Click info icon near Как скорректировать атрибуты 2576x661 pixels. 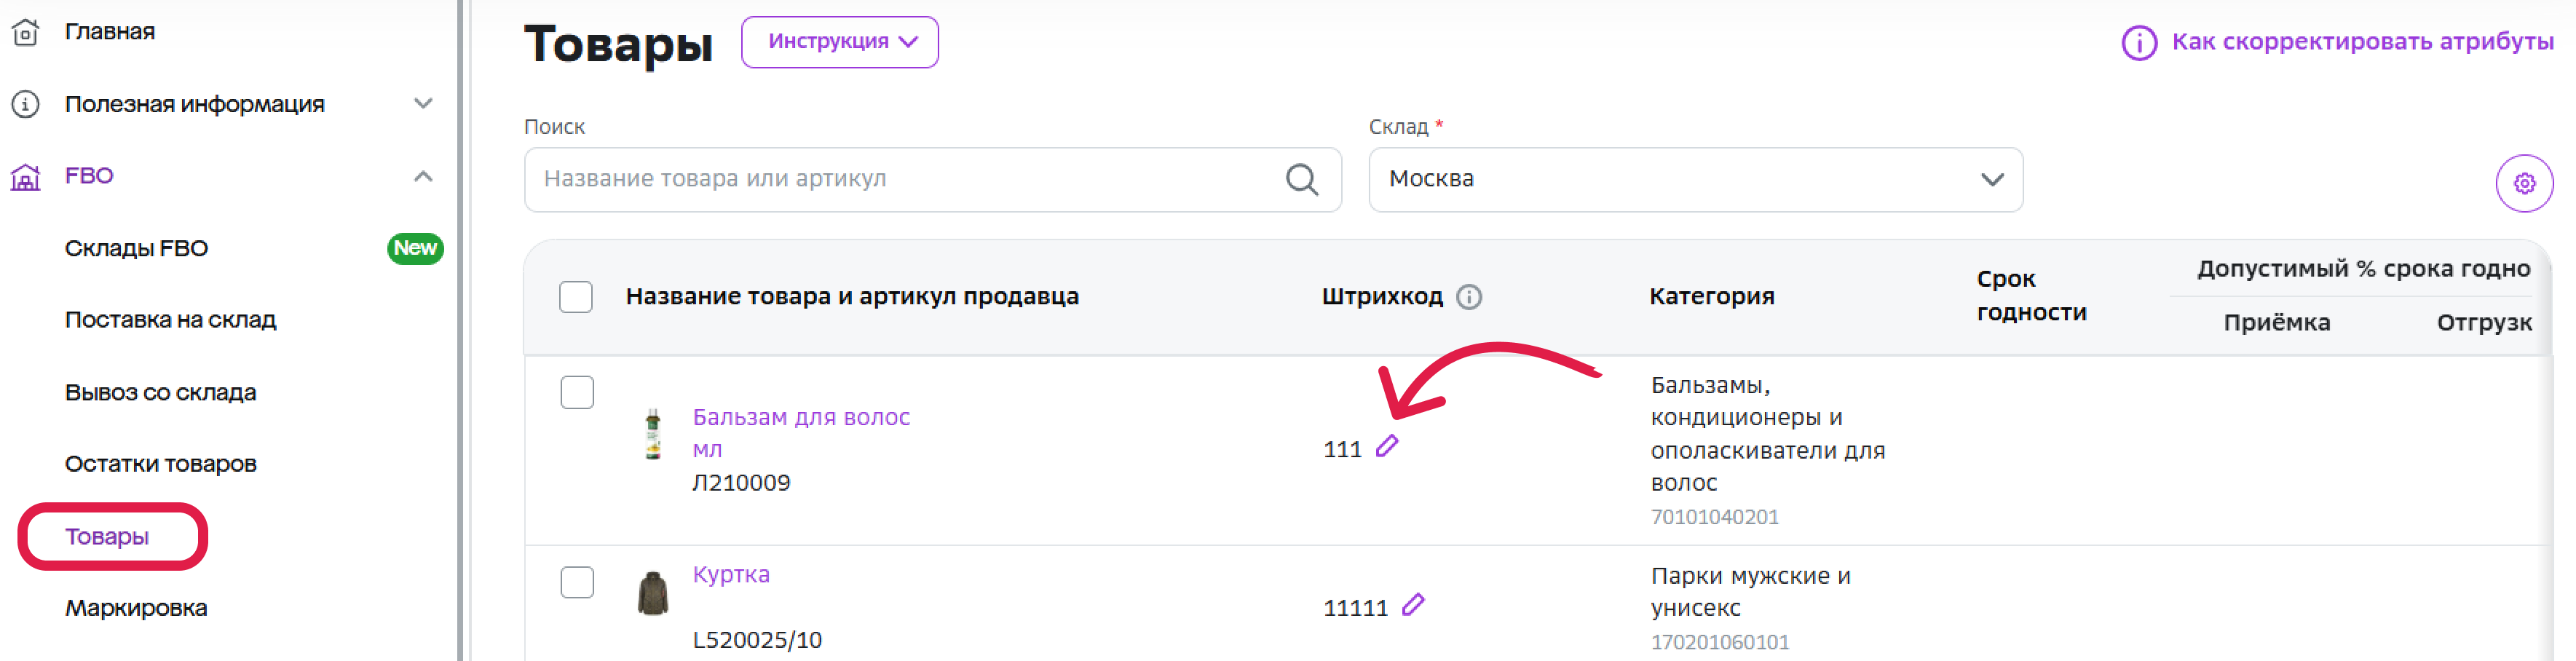point(2138,43)
